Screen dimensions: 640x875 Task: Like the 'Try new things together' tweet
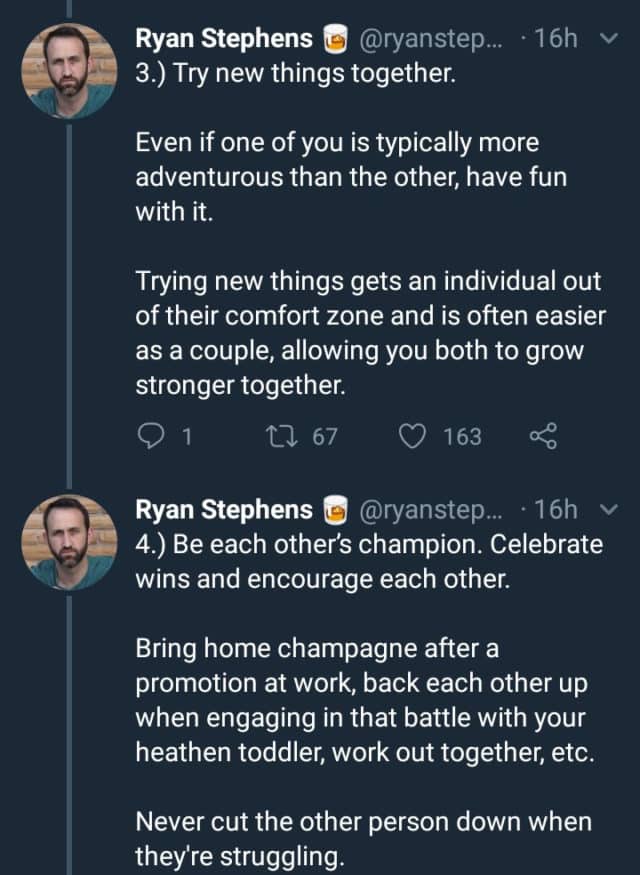pyautogui.click(x=413, y=437)
